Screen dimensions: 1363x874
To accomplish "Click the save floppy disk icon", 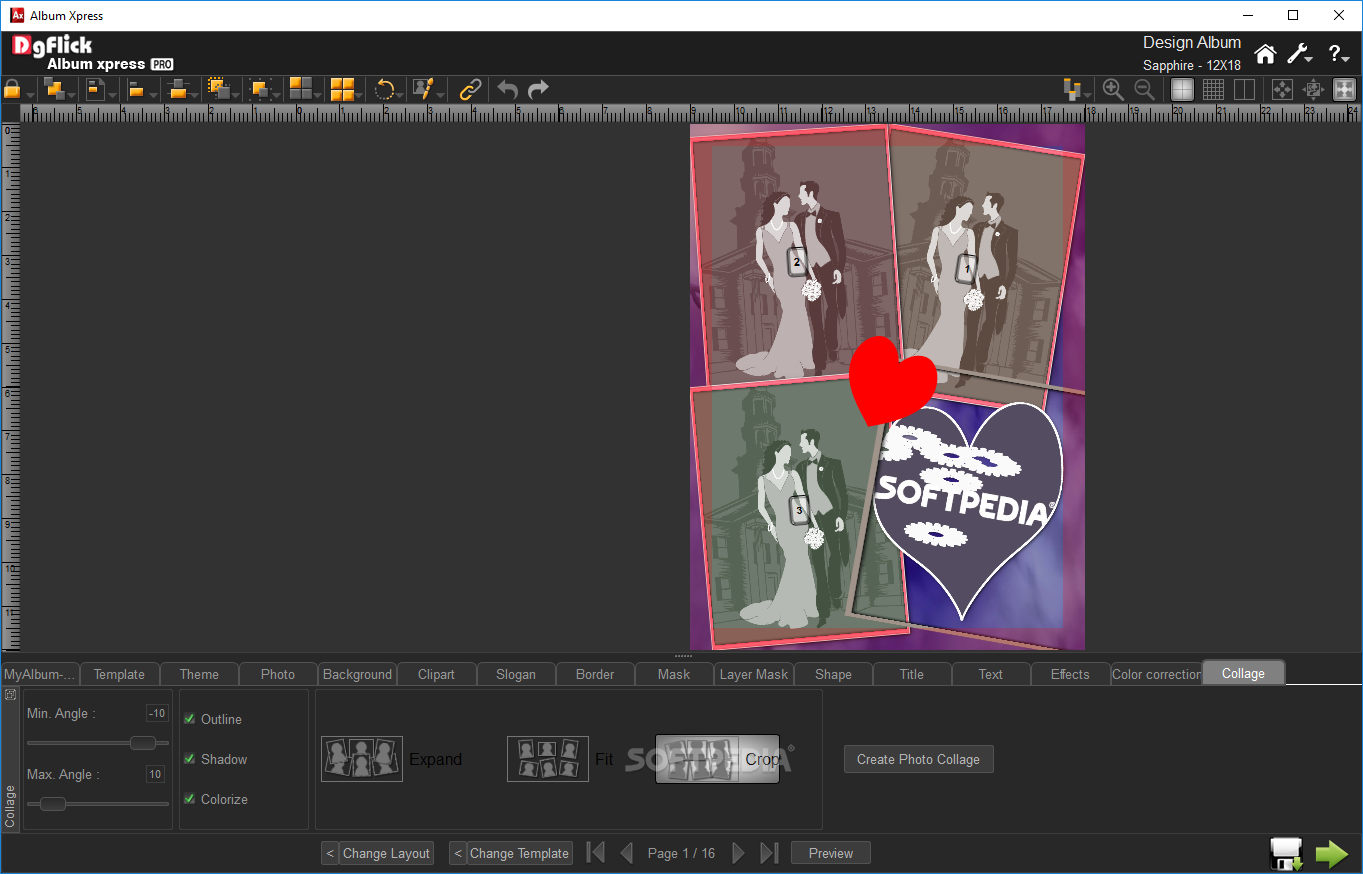I will pyautogui.click(x=1287, y=853).
